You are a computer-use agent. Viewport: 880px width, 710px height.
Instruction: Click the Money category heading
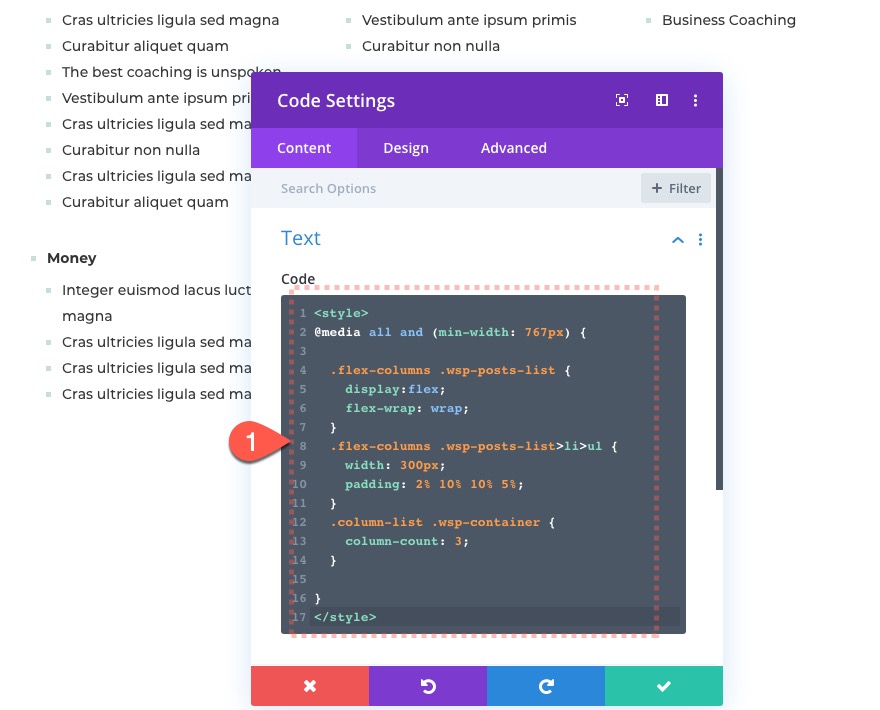[x=71, y=258]
